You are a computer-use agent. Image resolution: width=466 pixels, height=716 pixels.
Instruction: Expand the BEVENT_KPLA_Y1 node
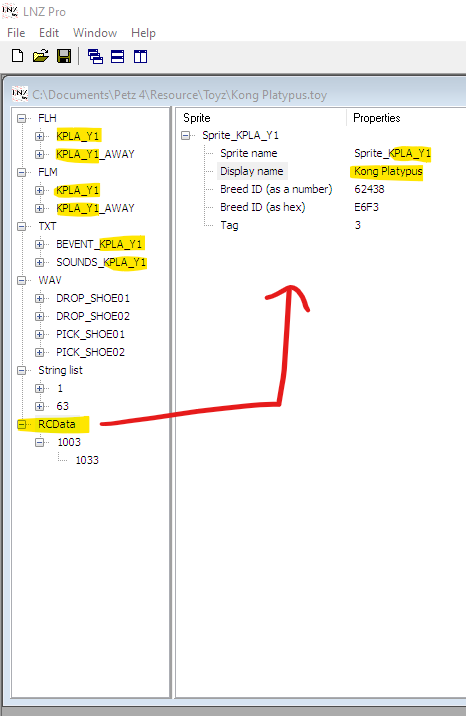coord(39,244)
